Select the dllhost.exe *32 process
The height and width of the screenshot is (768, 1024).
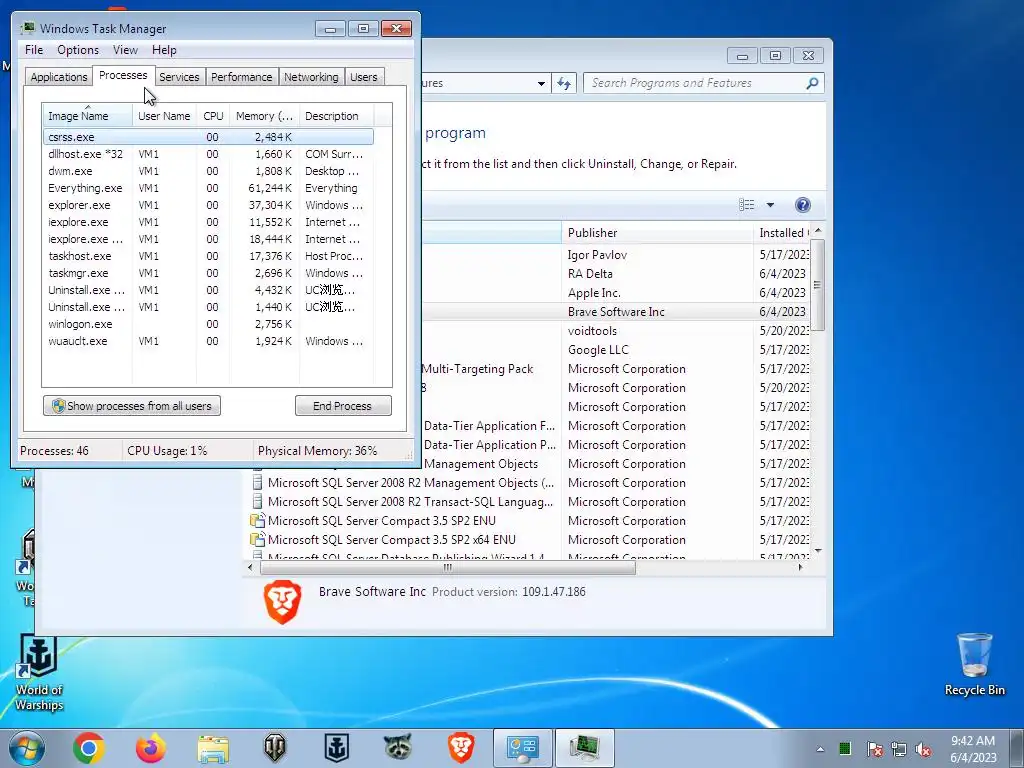pos(208,154)
